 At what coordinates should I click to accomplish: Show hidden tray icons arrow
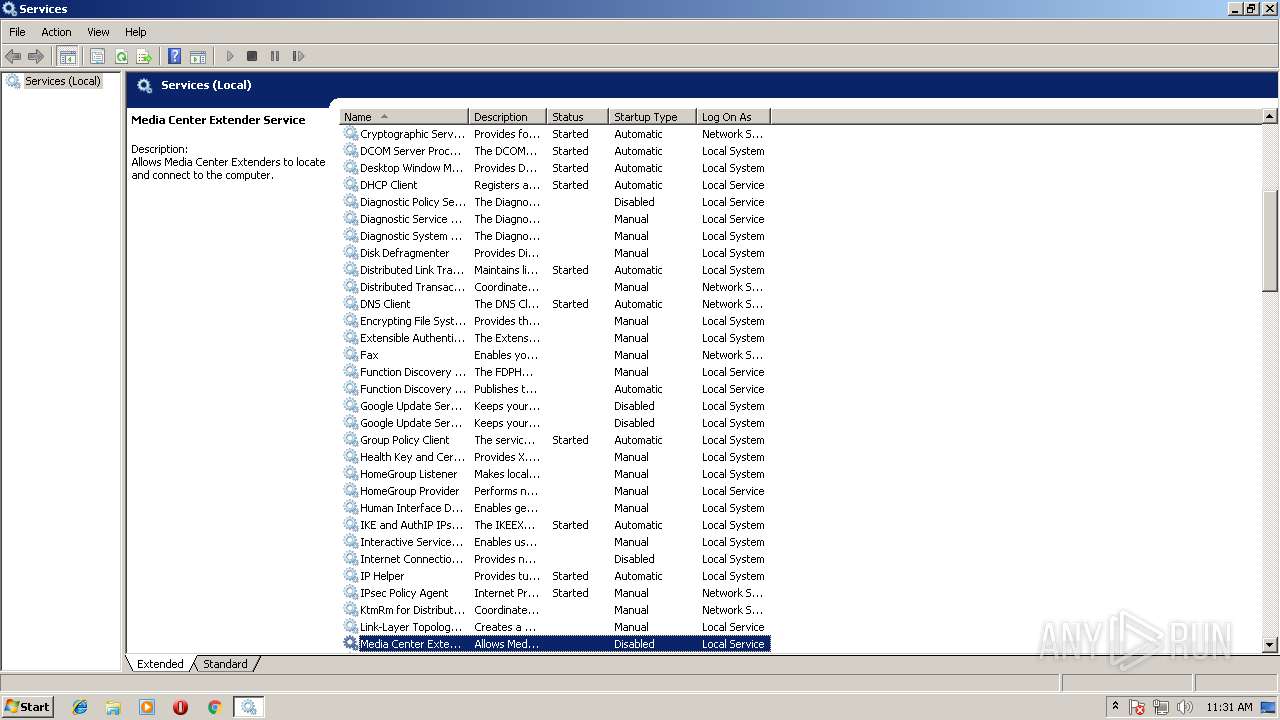pyautogui.click(x=1115, y=707)
